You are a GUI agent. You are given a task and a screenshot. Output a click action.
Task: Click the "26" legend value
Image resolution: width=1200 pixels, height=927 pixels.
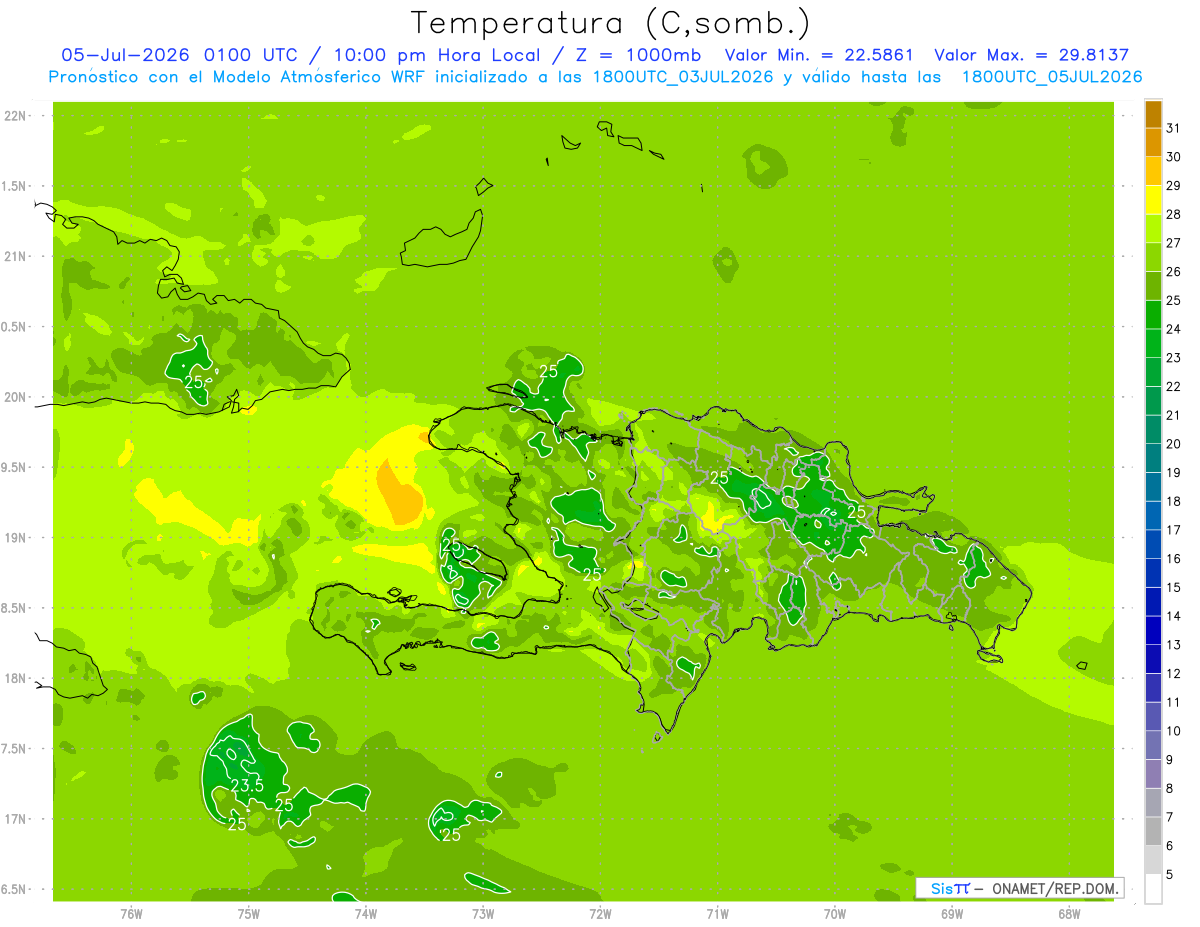point(1174,272)
